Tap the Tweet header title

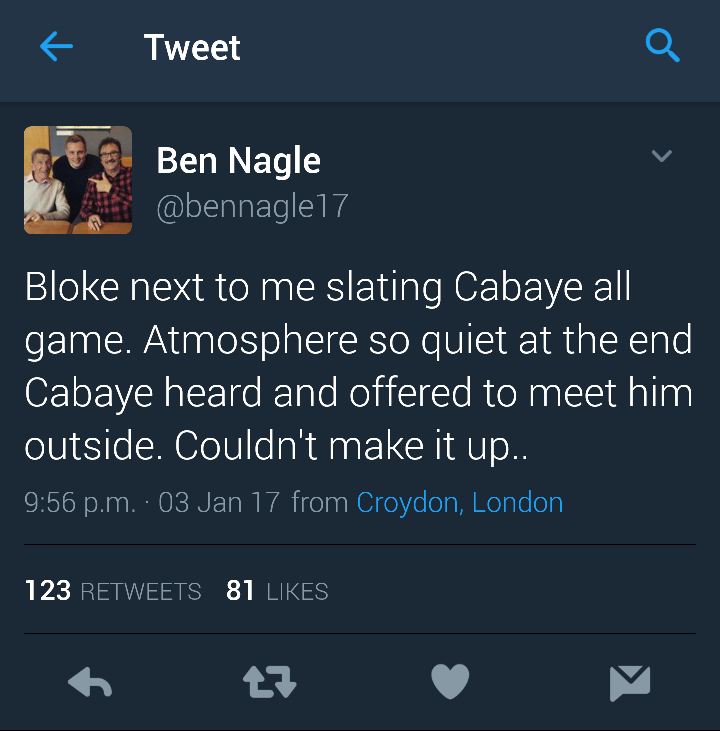pyautogui.click(x=192, y=47)
